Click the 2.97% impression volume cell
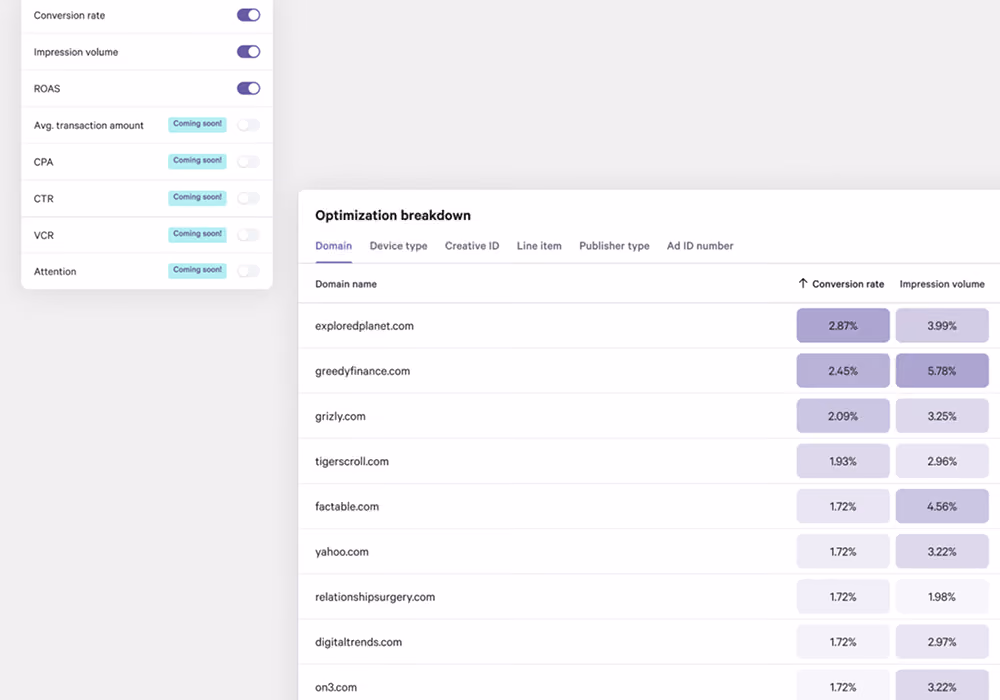 (x=942, y=642)
